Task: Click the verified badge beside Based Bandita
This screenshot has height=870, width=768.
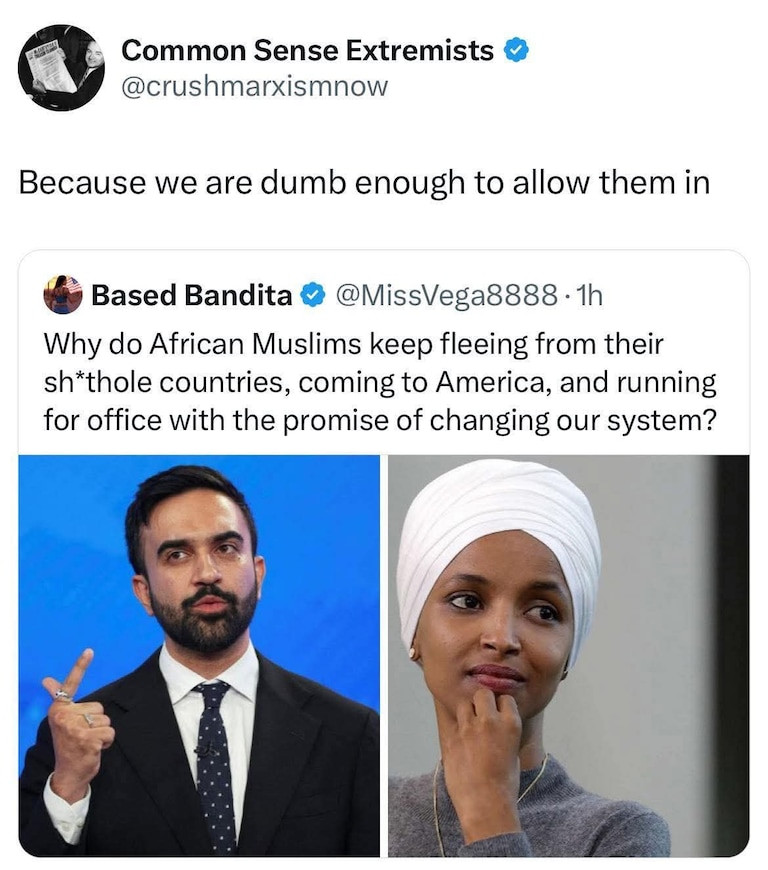Action: pyautogui.click(x=312, y=295)
